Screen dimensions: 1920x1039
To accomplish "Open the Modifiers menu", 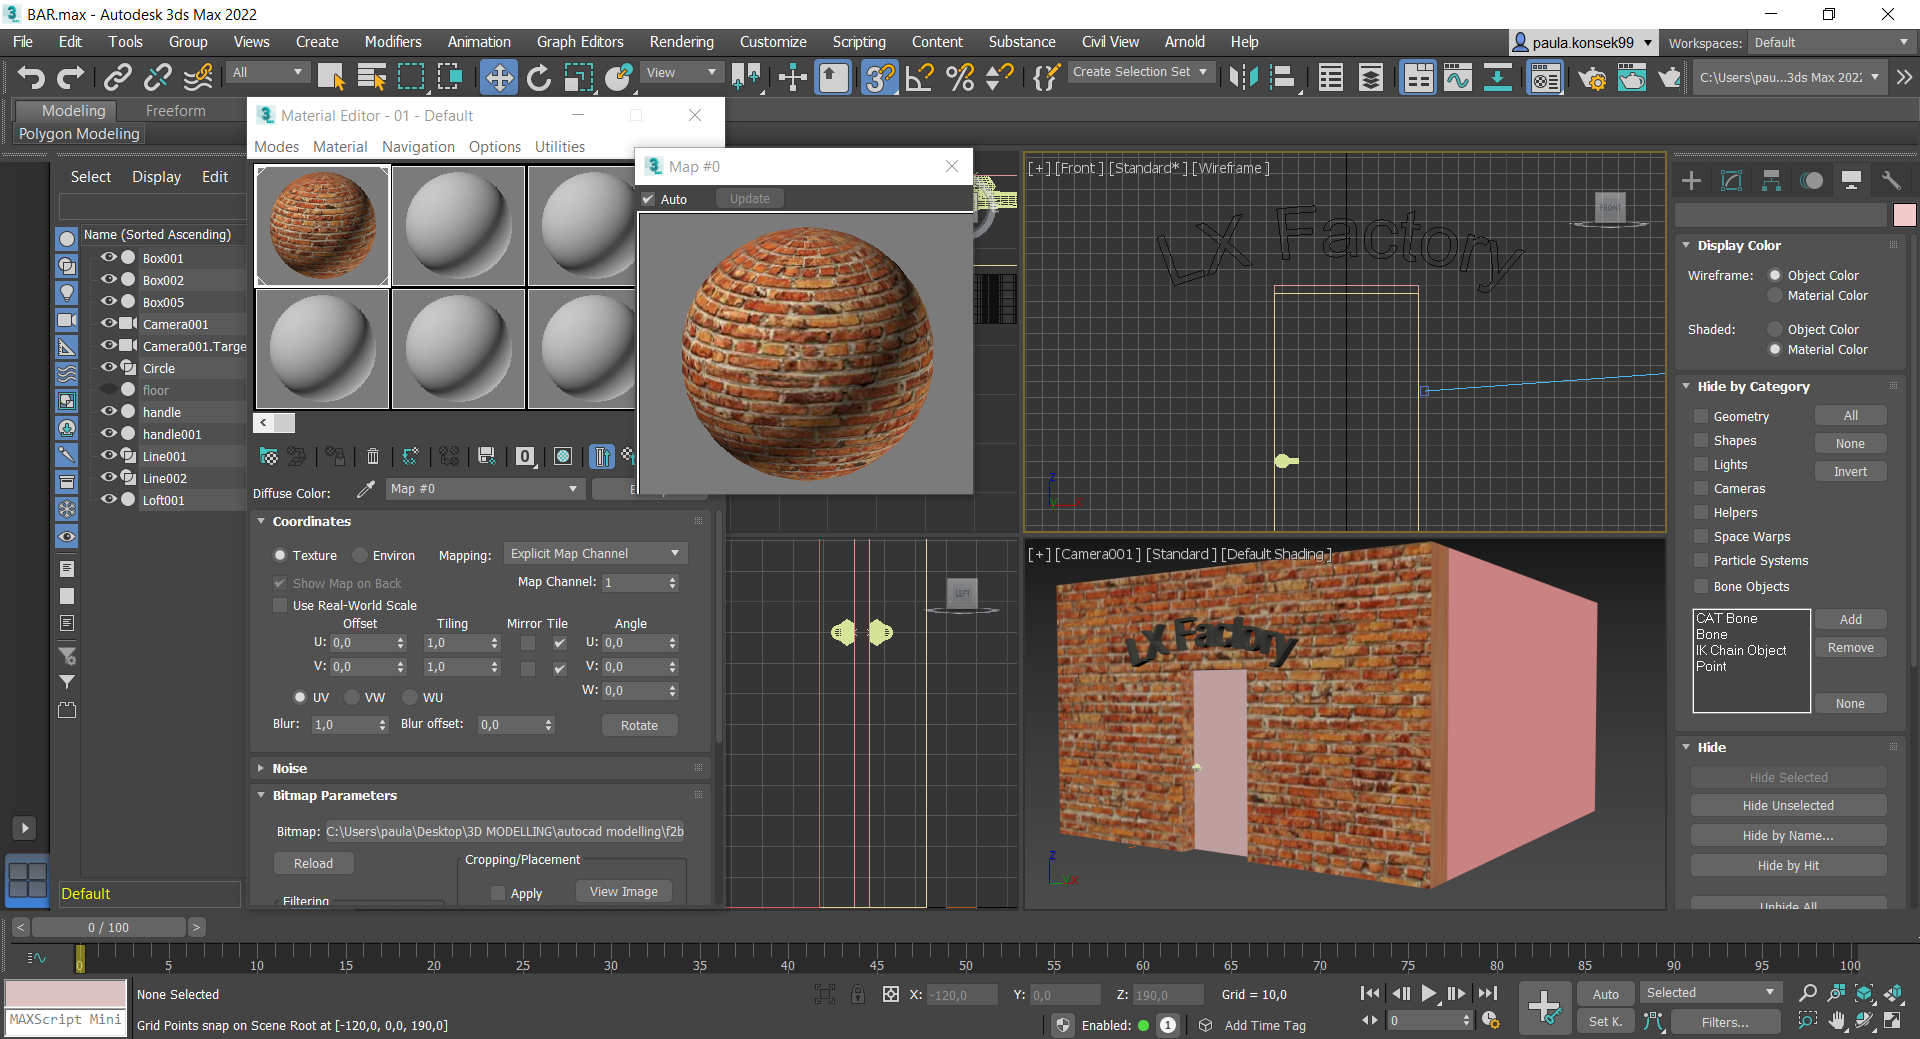I will click(393, 42).
